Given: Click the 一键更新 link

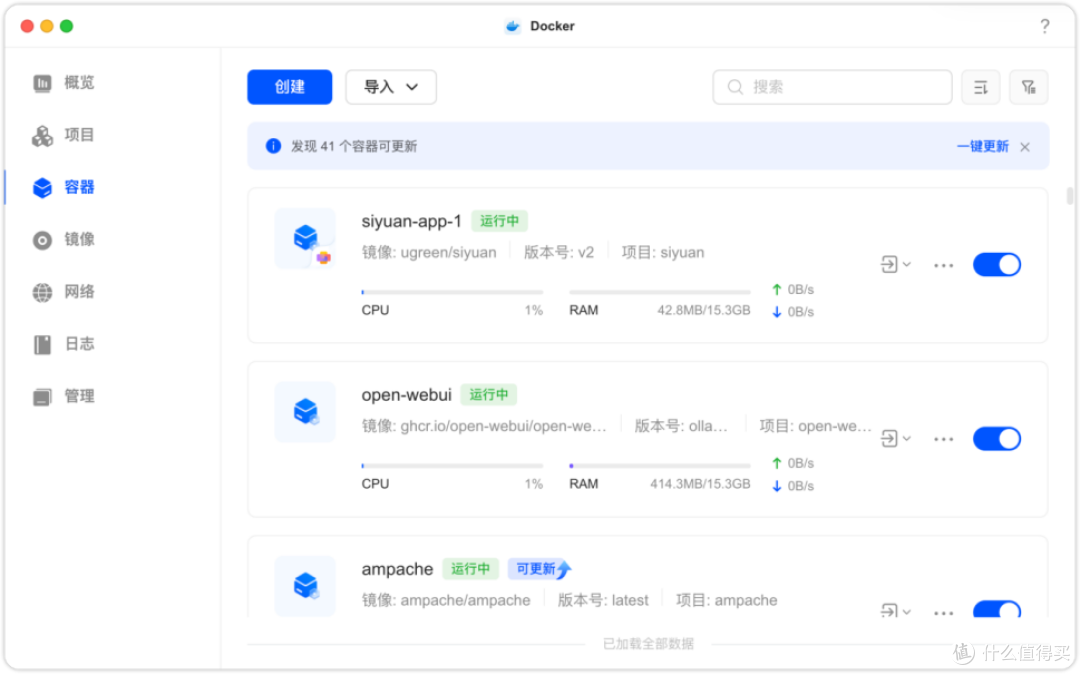Looking at the screenshot, I should (982, 146).
